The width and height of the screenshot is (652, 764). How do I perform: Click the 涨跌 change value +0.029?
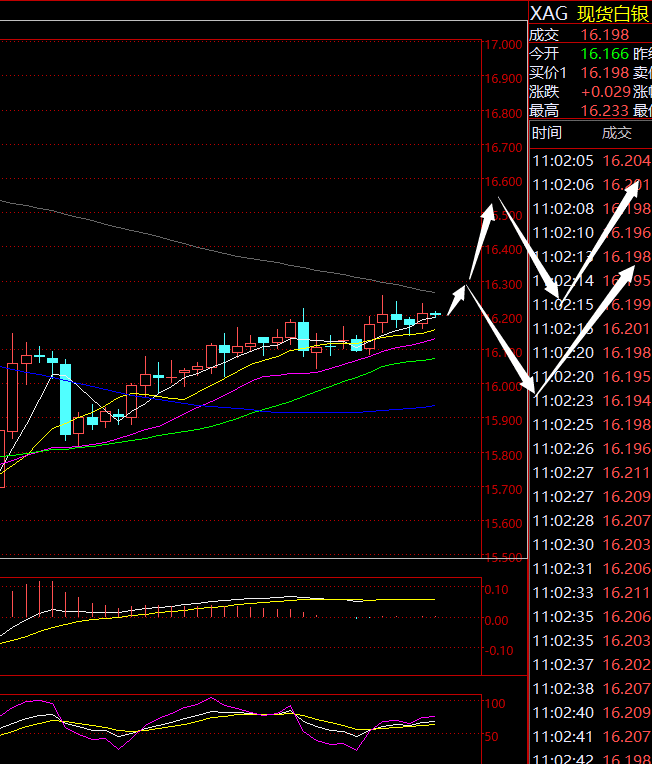(604, 91)
